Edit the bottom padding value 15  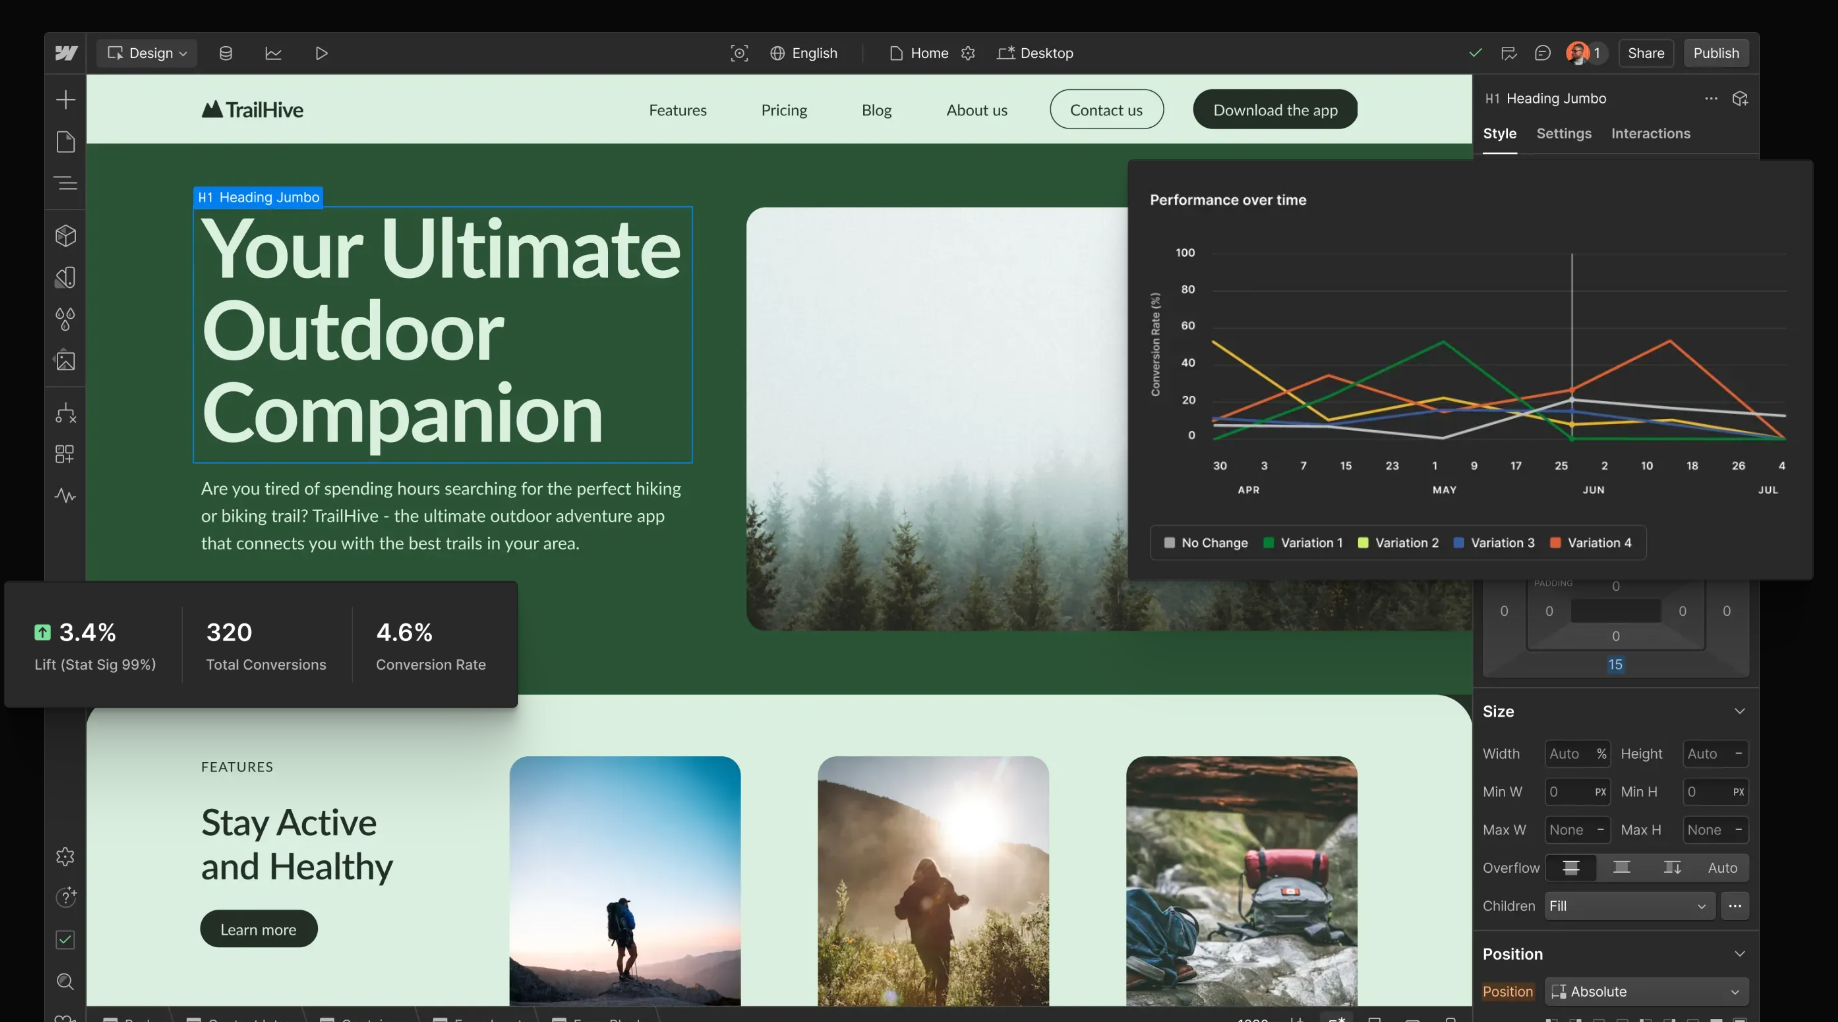(1614, 664)
